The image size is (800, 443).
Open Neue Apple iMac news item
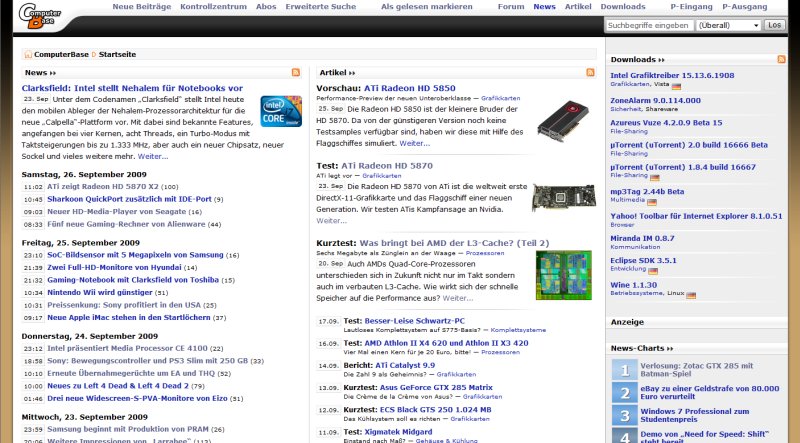coord(129,317)
